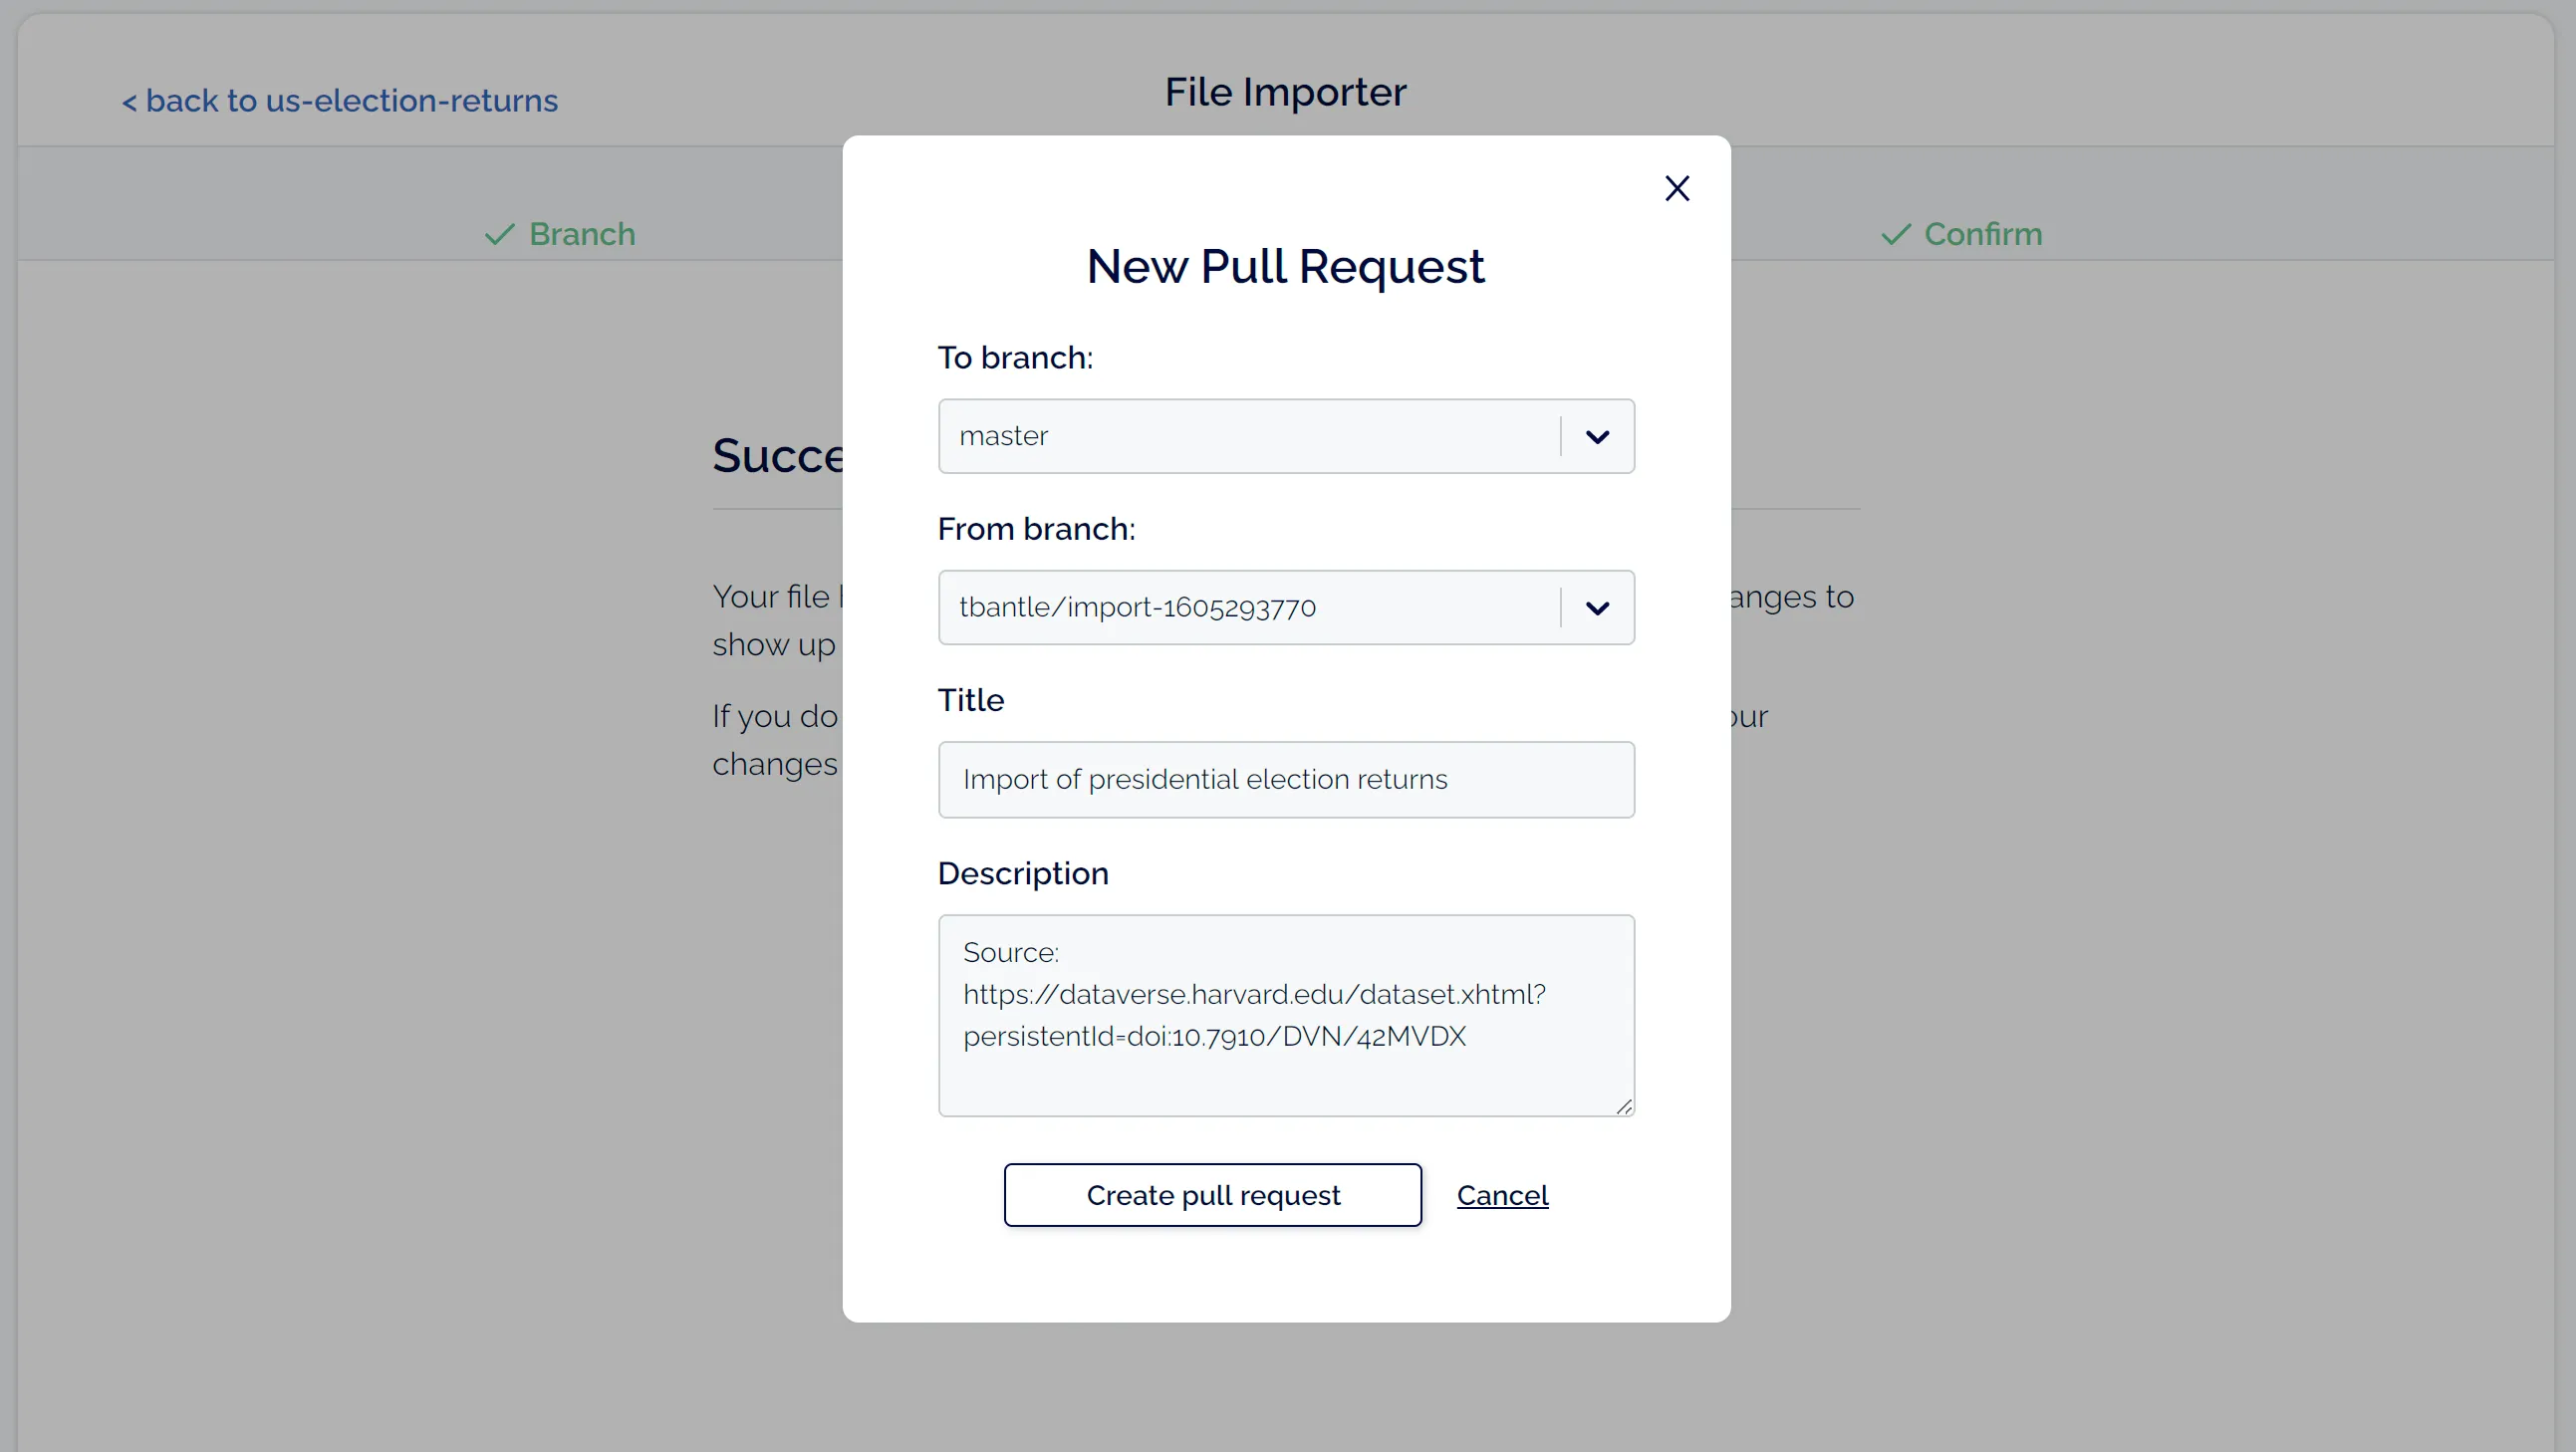Screen dimensions: 2576x1452
Task: Click the green checkmark beside Confirm
Action: [1895, 234]
